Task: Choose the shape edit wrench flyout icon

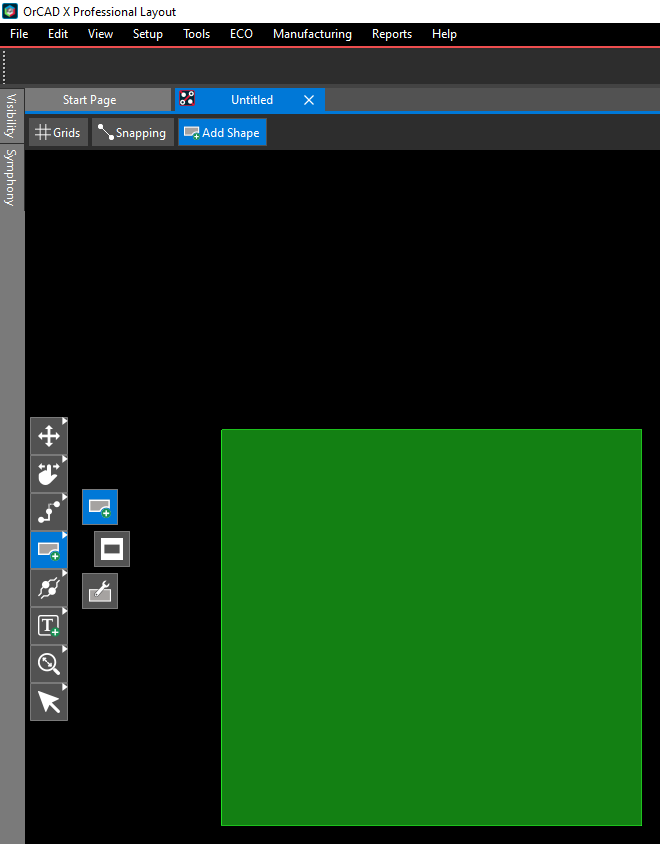Action: 100,591
